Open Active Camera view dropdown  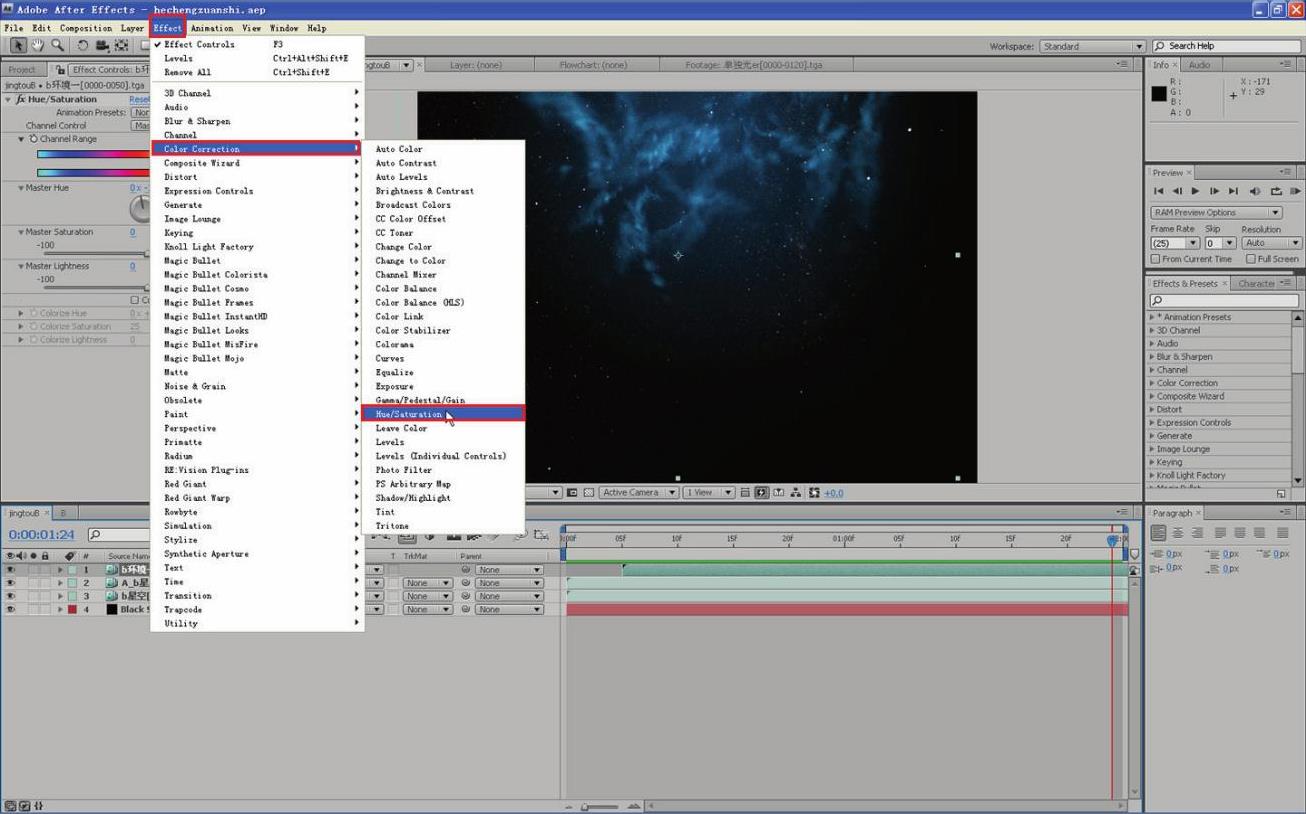[639, 493]
